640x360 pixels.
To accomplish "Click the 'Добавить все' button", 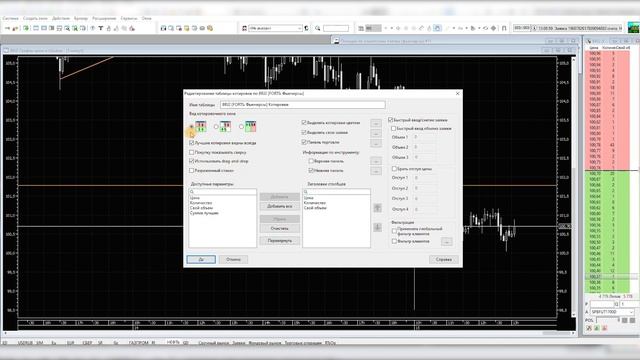I will 280,207.
